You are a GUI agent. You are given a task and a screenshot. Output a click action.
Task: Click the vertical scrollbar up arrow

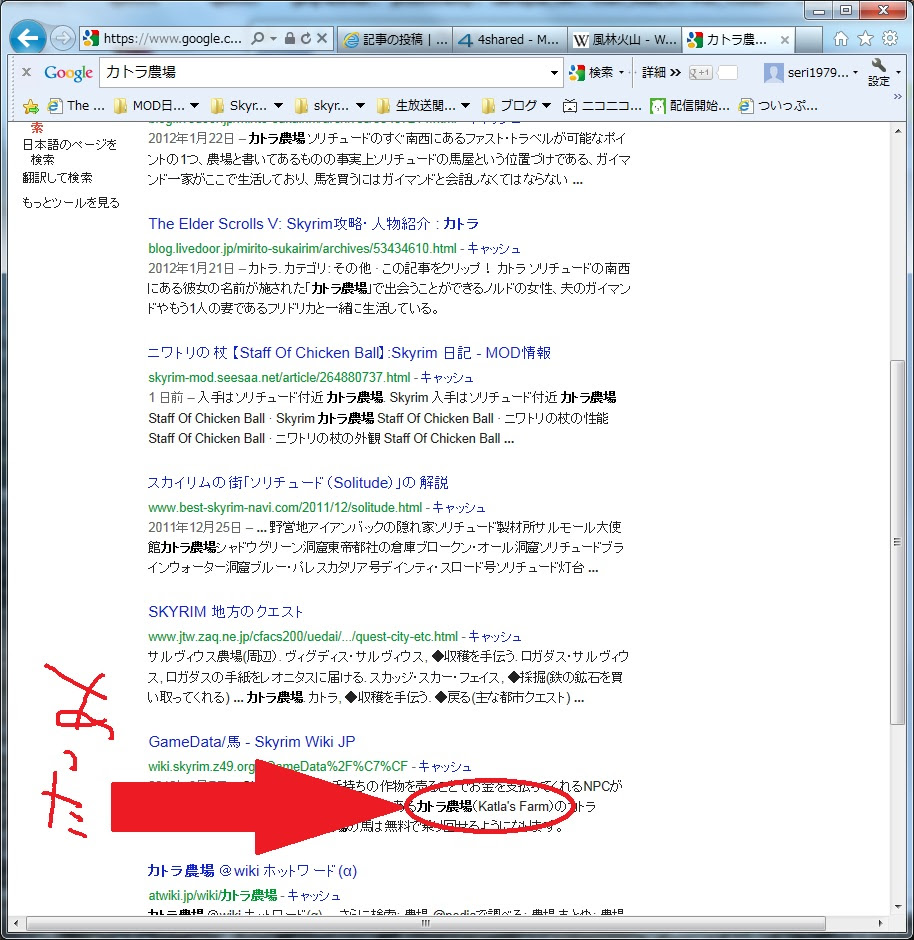(897, 131)
